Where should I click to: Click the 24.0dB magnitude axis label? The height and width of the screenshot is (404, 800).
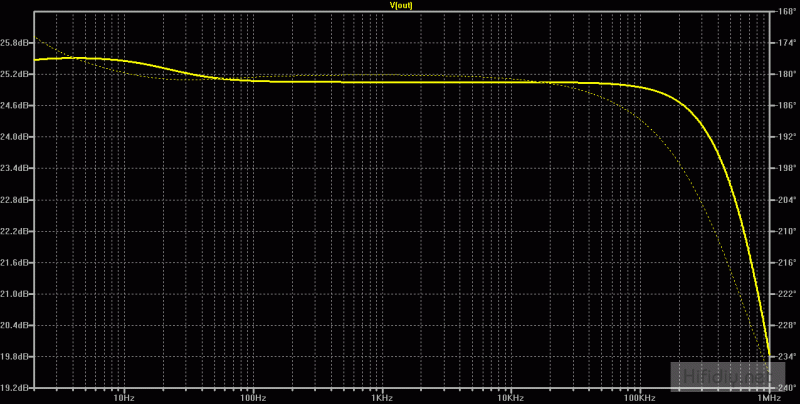pyautogui.click(x=15, y=137)
